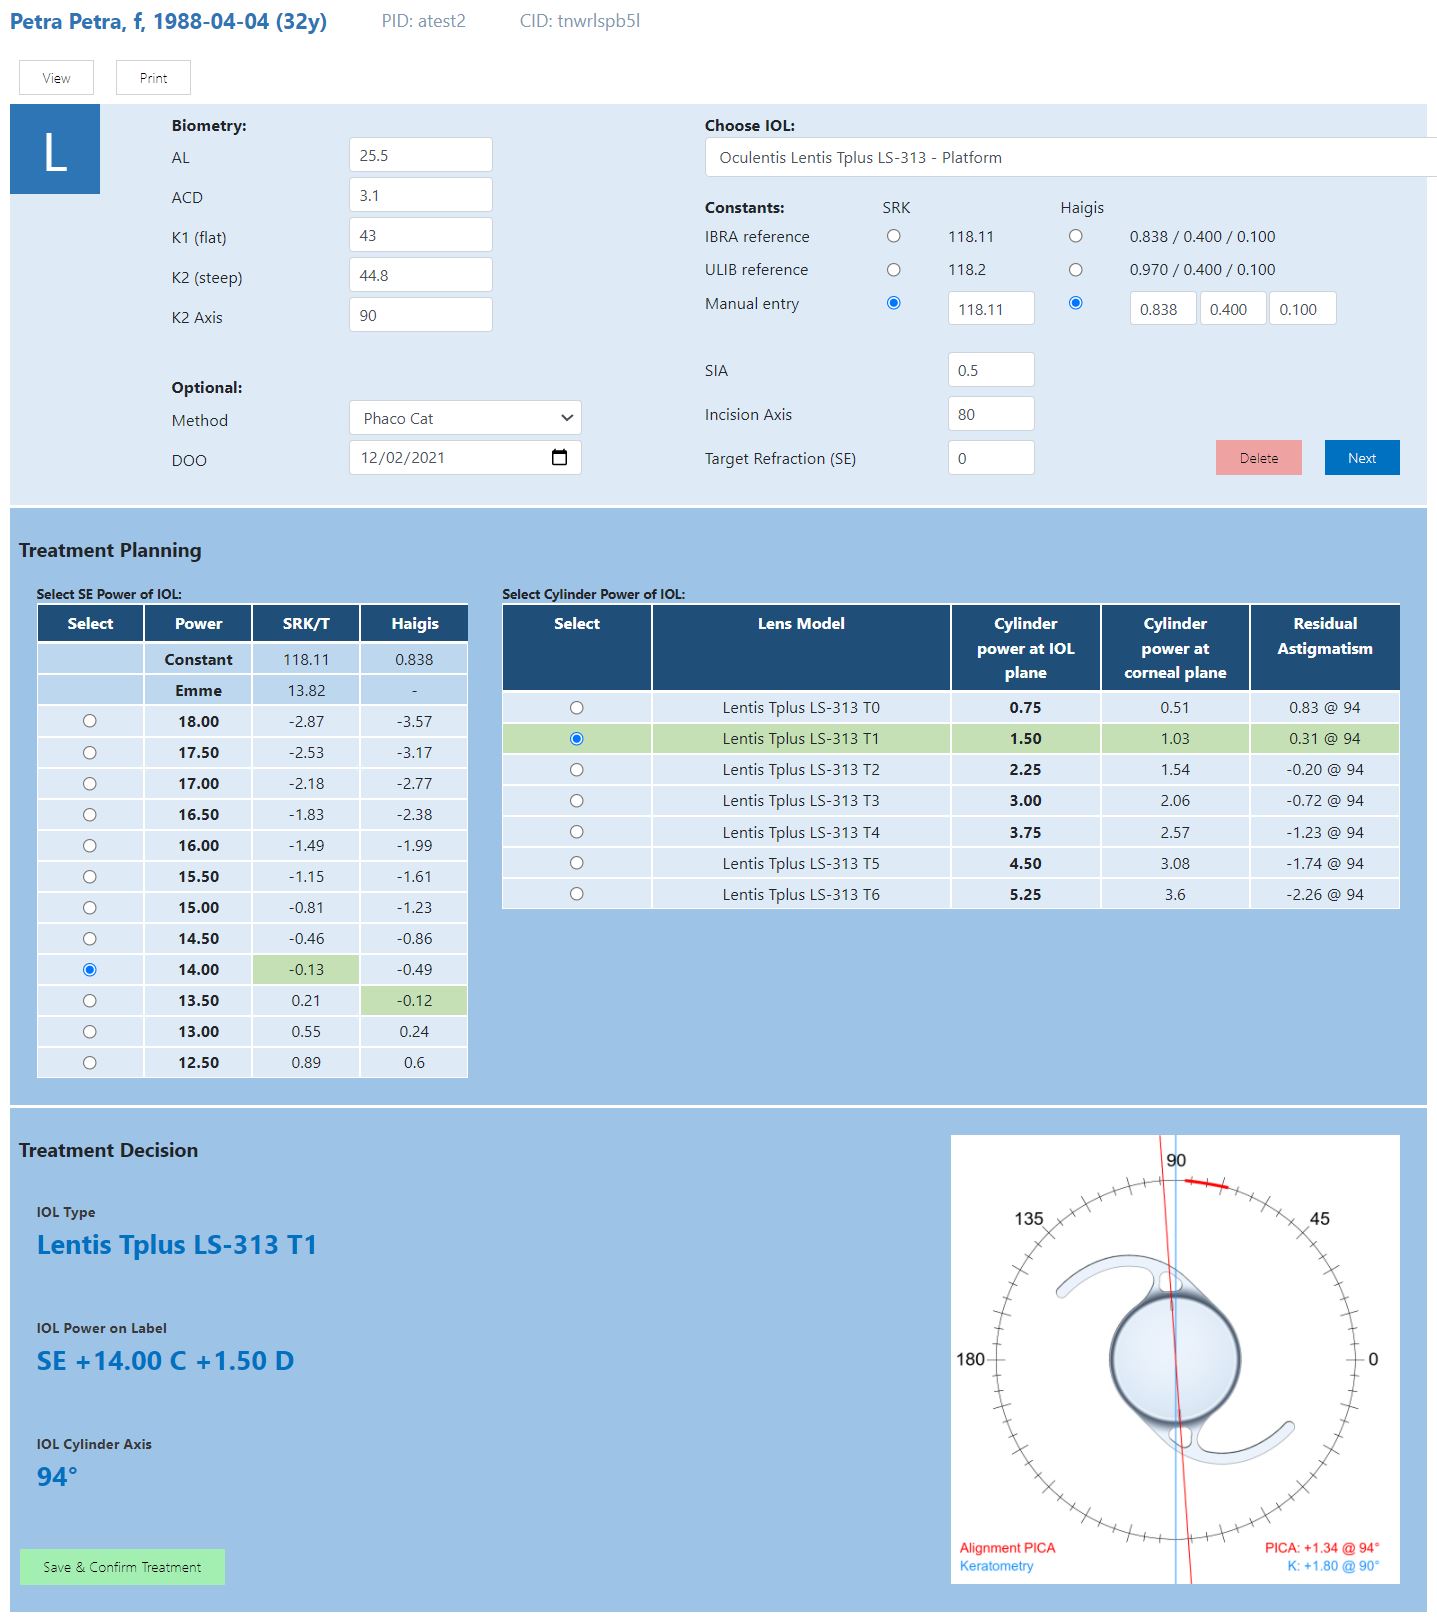Choose SE power 15.00 radio
This screenshot has height=1623, width=1437.
pyautogui.click(x=90, y=907)
